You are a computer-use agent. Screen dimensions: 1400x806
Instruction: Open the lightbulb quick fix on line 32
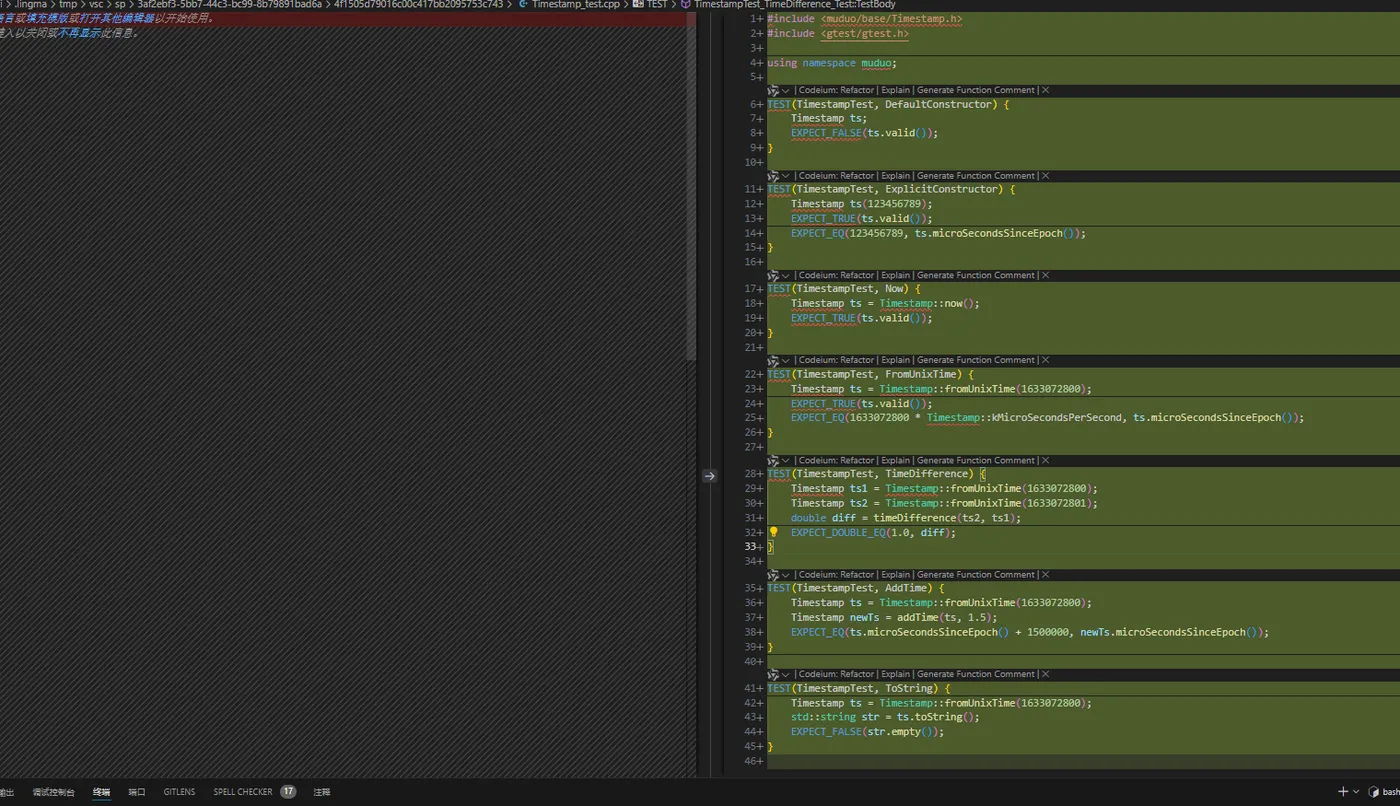[x=773, y=532]
